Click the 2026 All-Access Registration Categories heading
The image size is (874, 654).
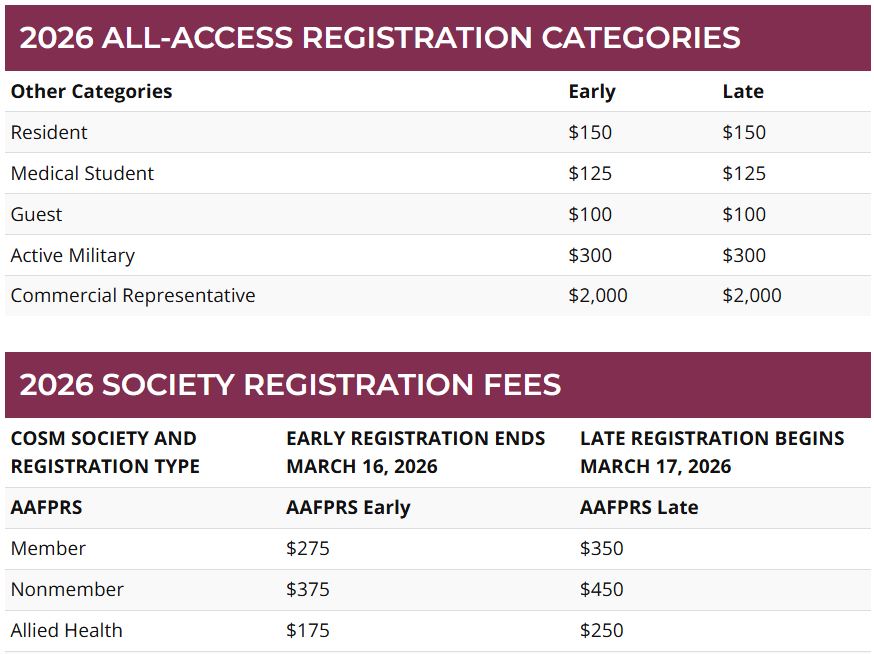(x=380, y=38)
